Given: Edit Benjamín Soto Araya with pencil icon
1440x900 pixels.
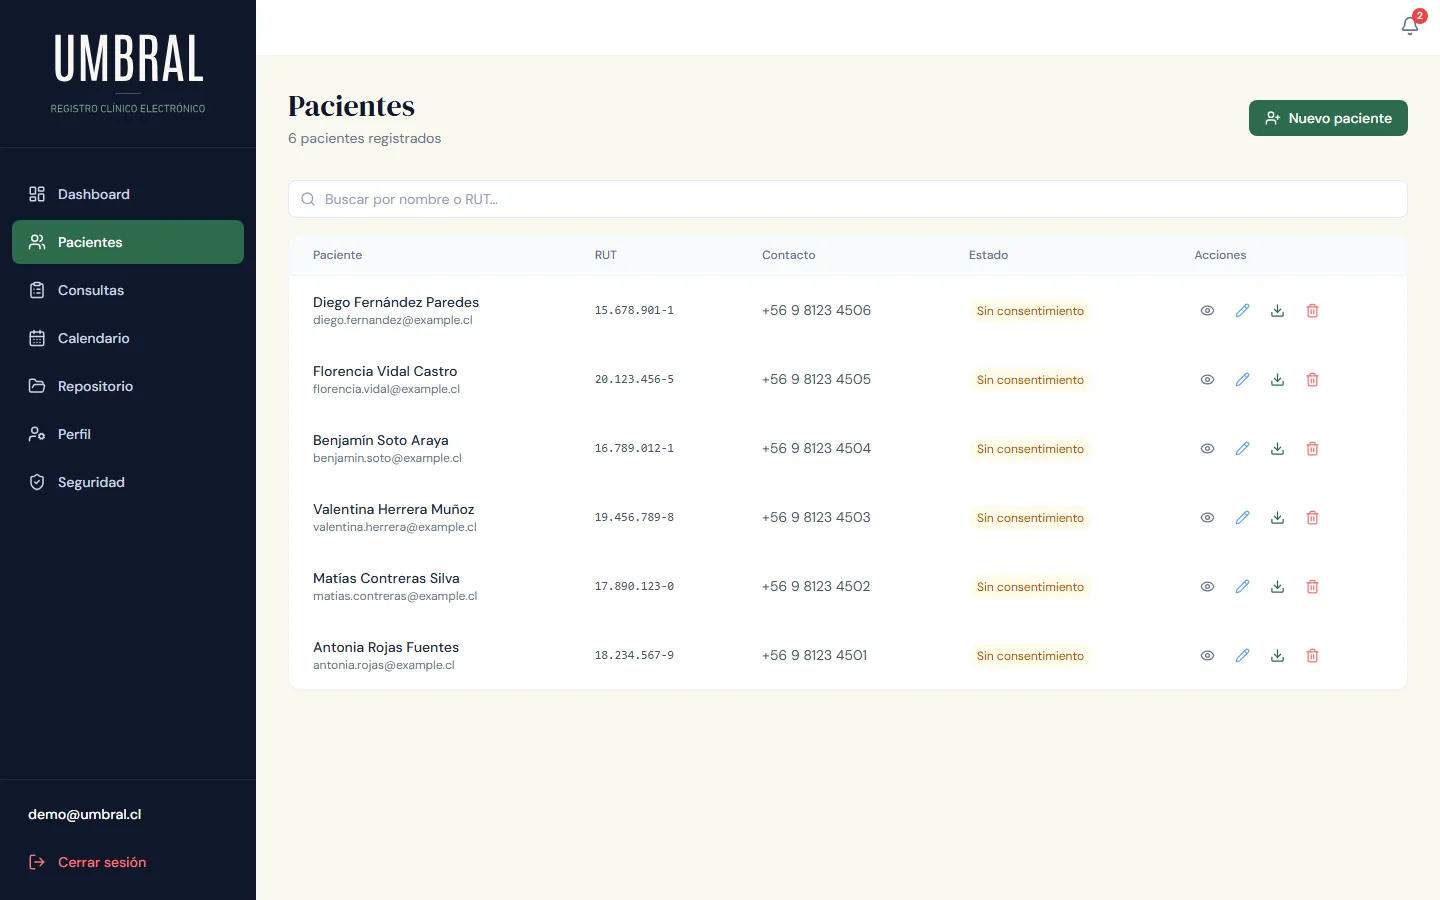Looking at the screenshot, I should coord(1242,449).
